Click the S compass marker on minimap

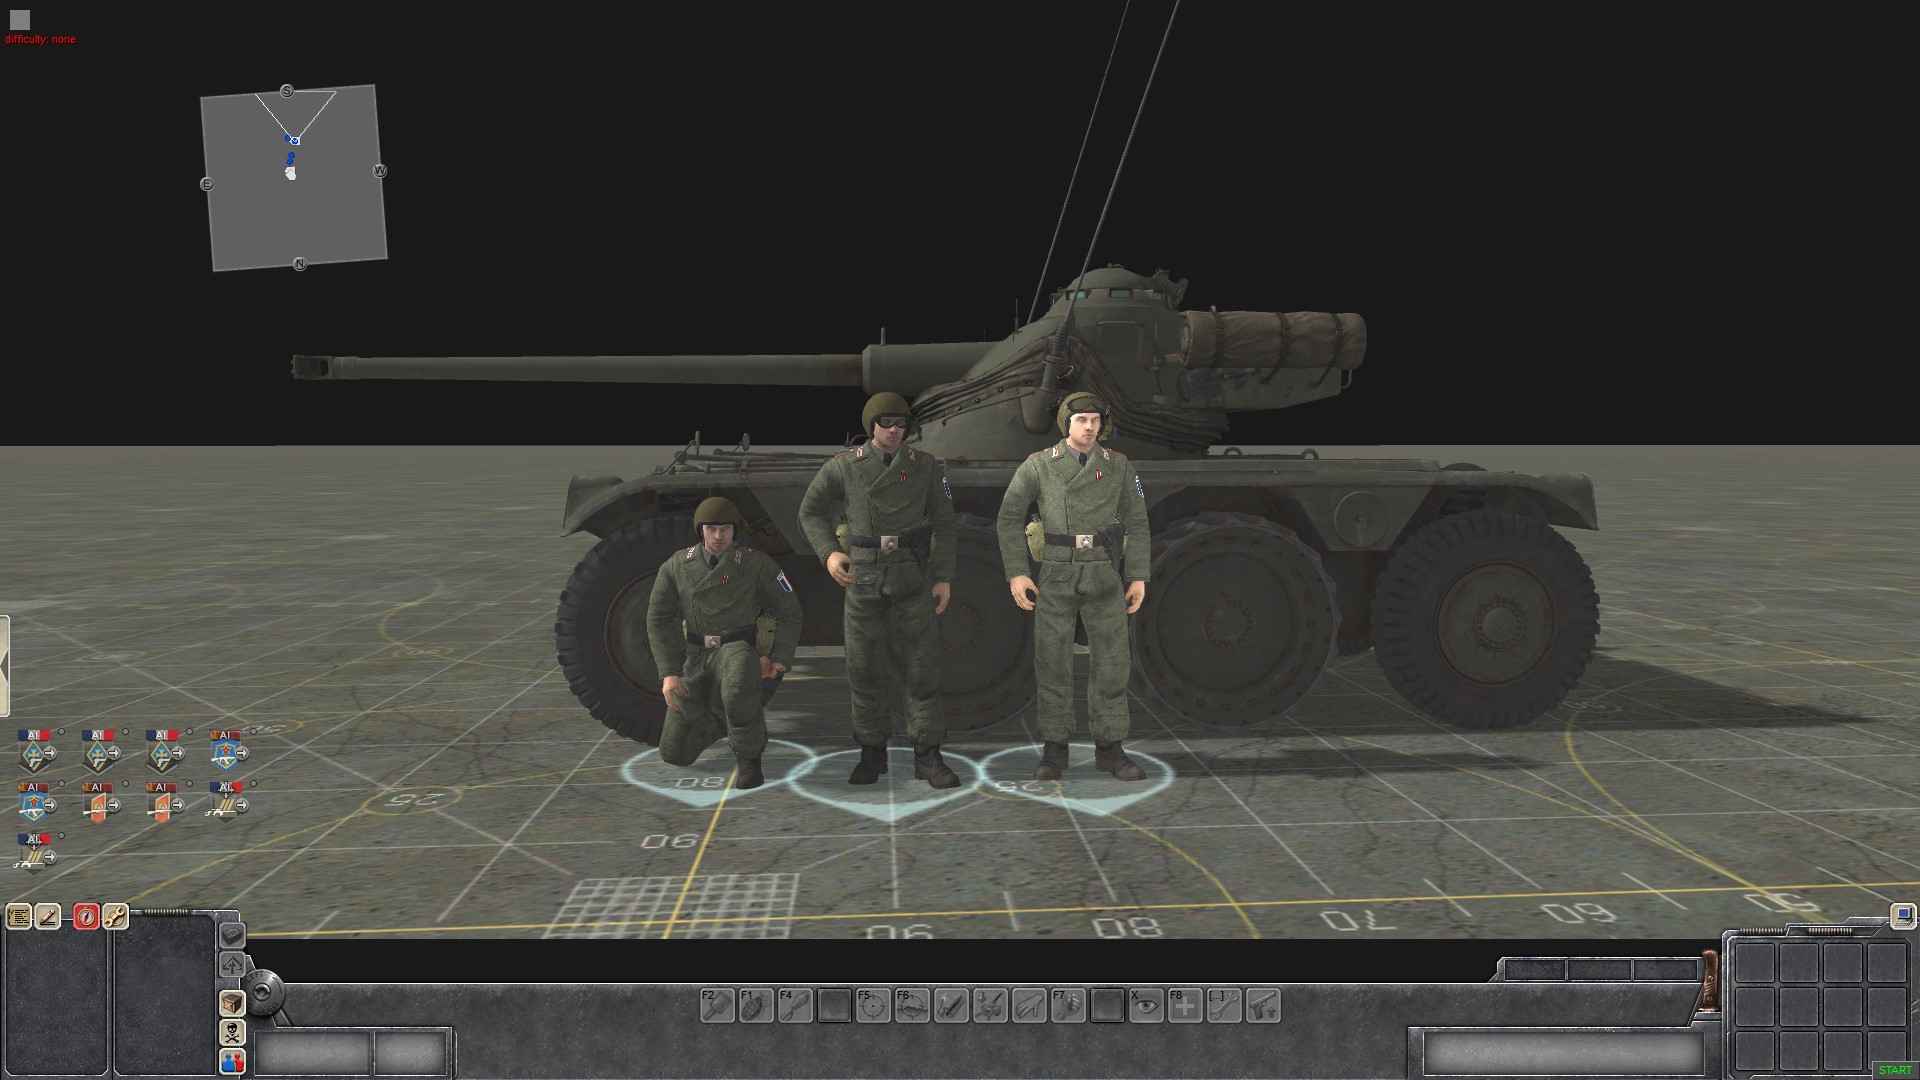pyautogui.click(x=287, y=91)
